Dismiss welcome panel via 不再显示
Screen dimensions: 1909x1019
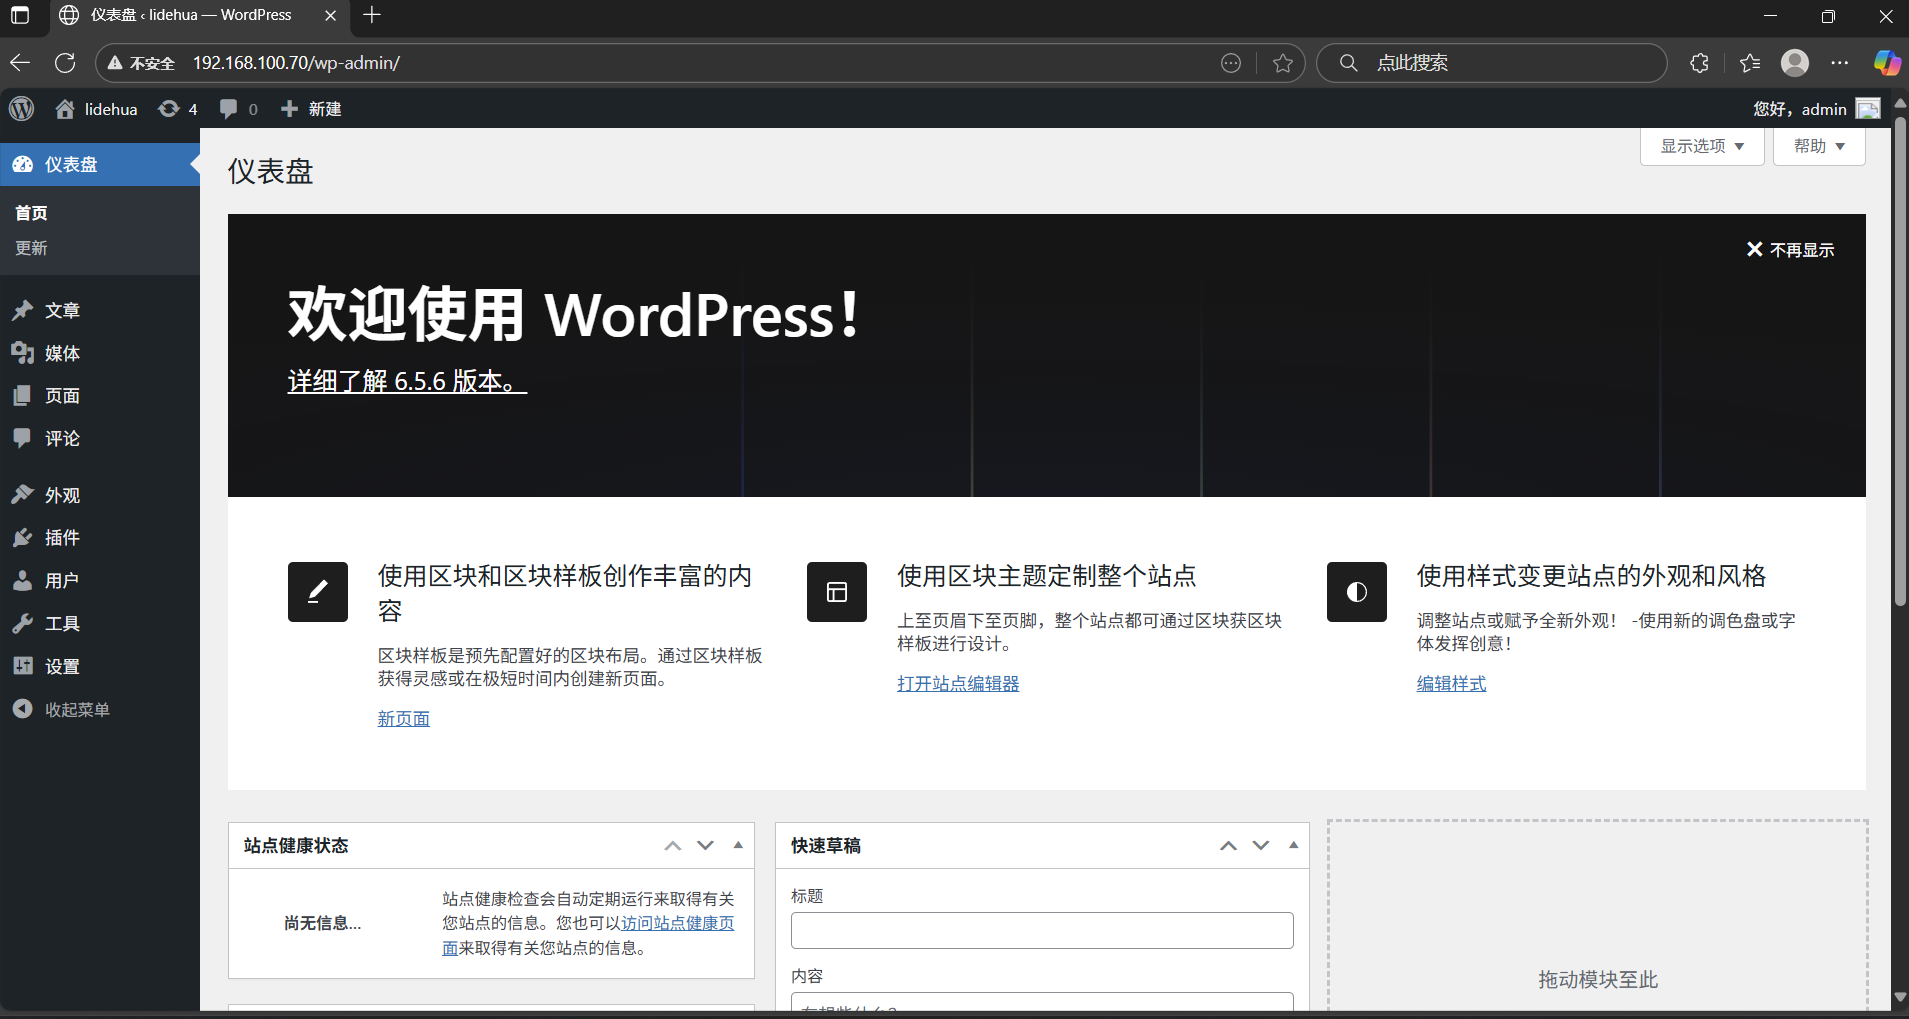tap(1790, 250)
